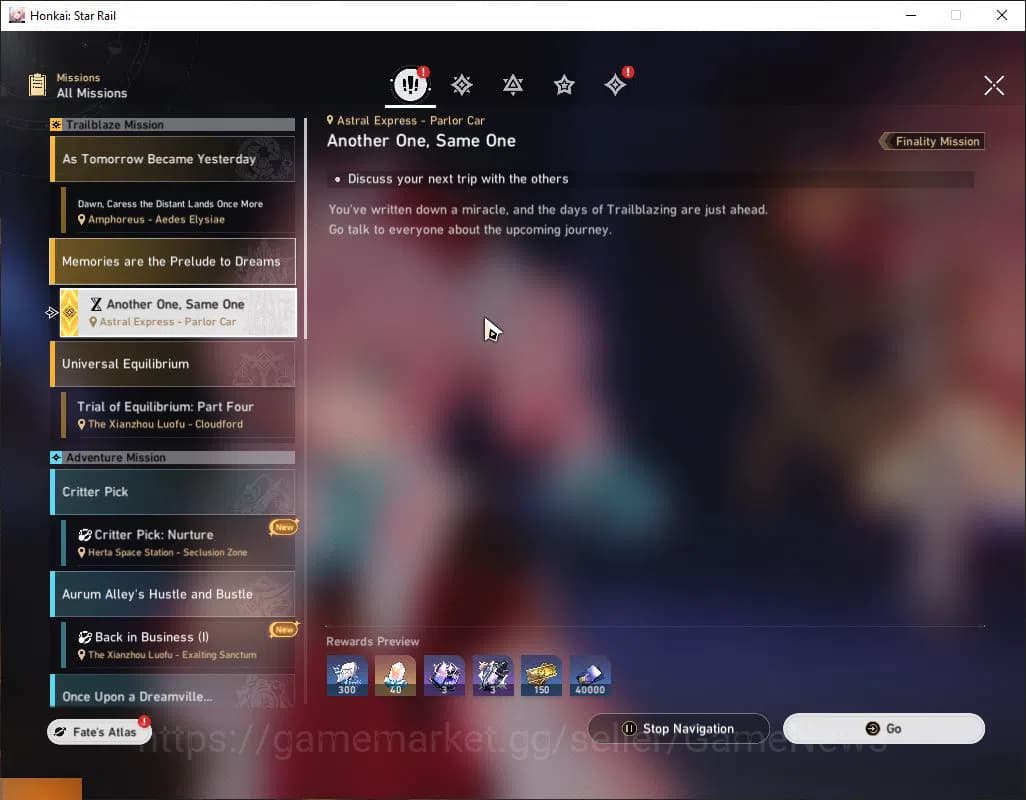Click the Trailblaze Mission section icon
Screen dimensions: 1026x800
[x=56, y=124]
